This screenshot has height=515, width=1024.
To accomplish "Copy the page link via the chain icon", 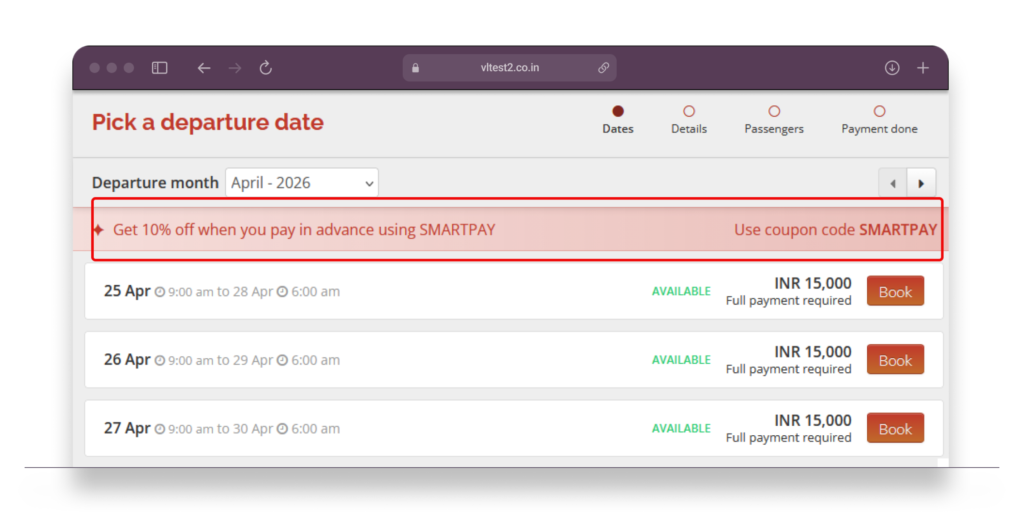I will pos(603,68).
